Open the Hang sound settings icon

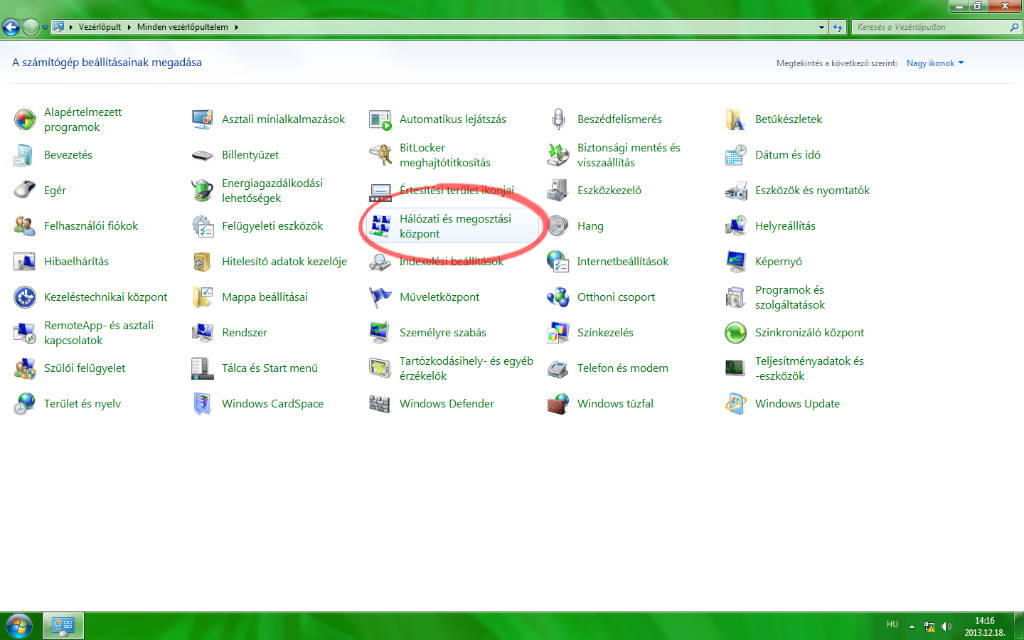point(590,225)
